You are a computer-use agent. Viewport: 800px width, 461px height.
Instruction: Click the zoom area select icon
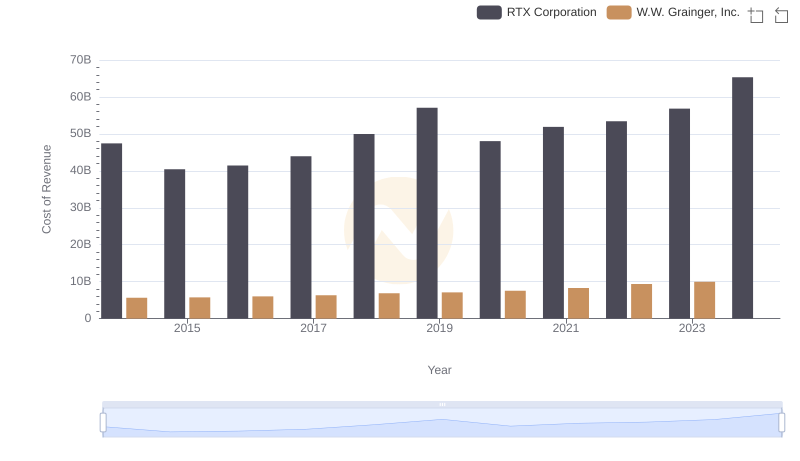click(x=756, y=15)
